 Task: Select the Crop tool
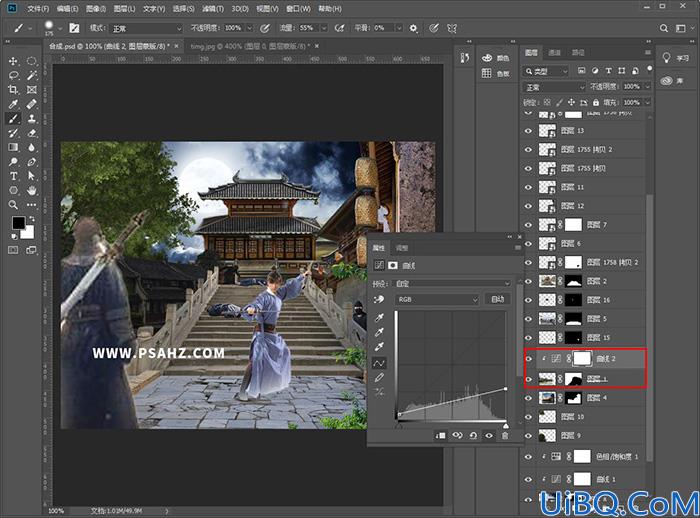point(13,90)
